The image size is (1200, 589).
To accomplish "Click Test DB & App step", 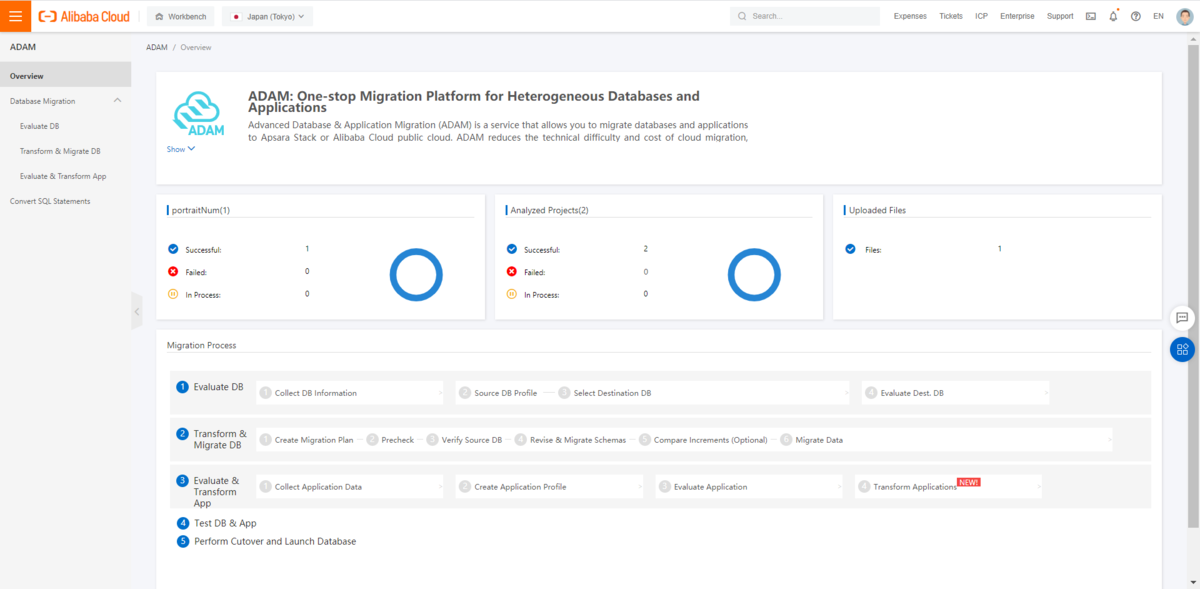I will 225,523.
